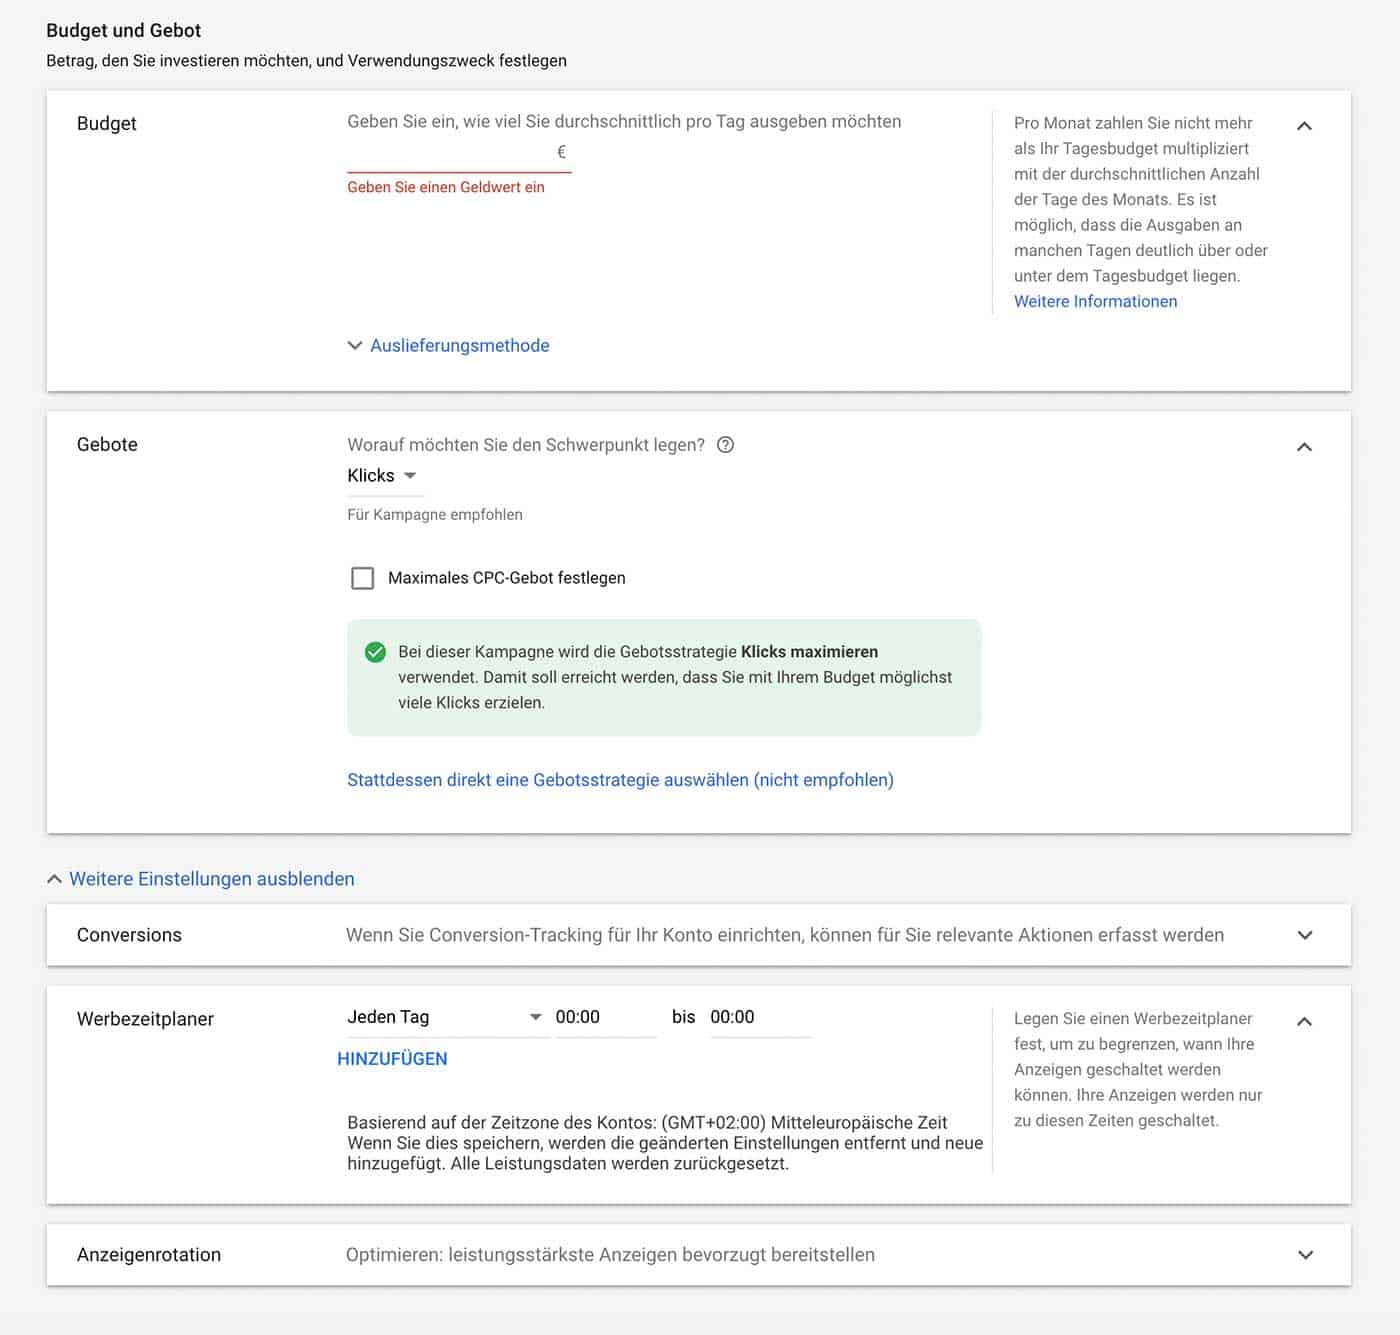Screen dimensions: 1400x1335
Task: Click the end time 00:00 field after bis
Action: click(x=760, y=1017)
